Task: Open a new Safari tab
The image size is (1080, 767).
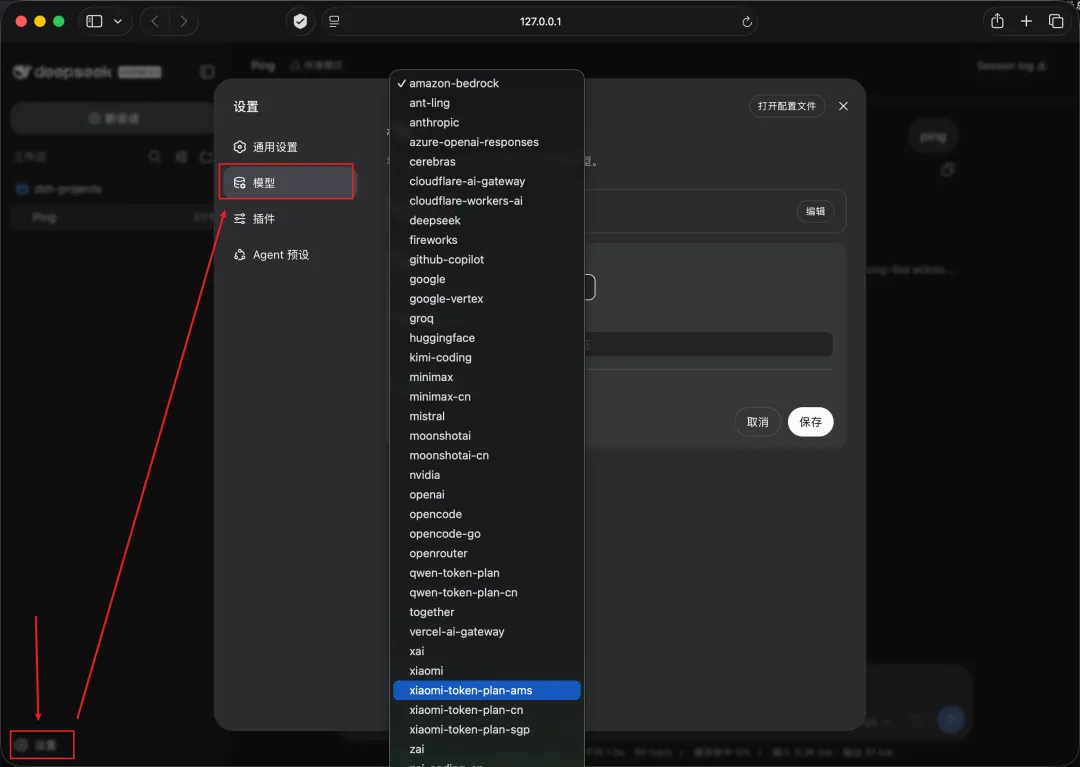Action: [1026, 21]
